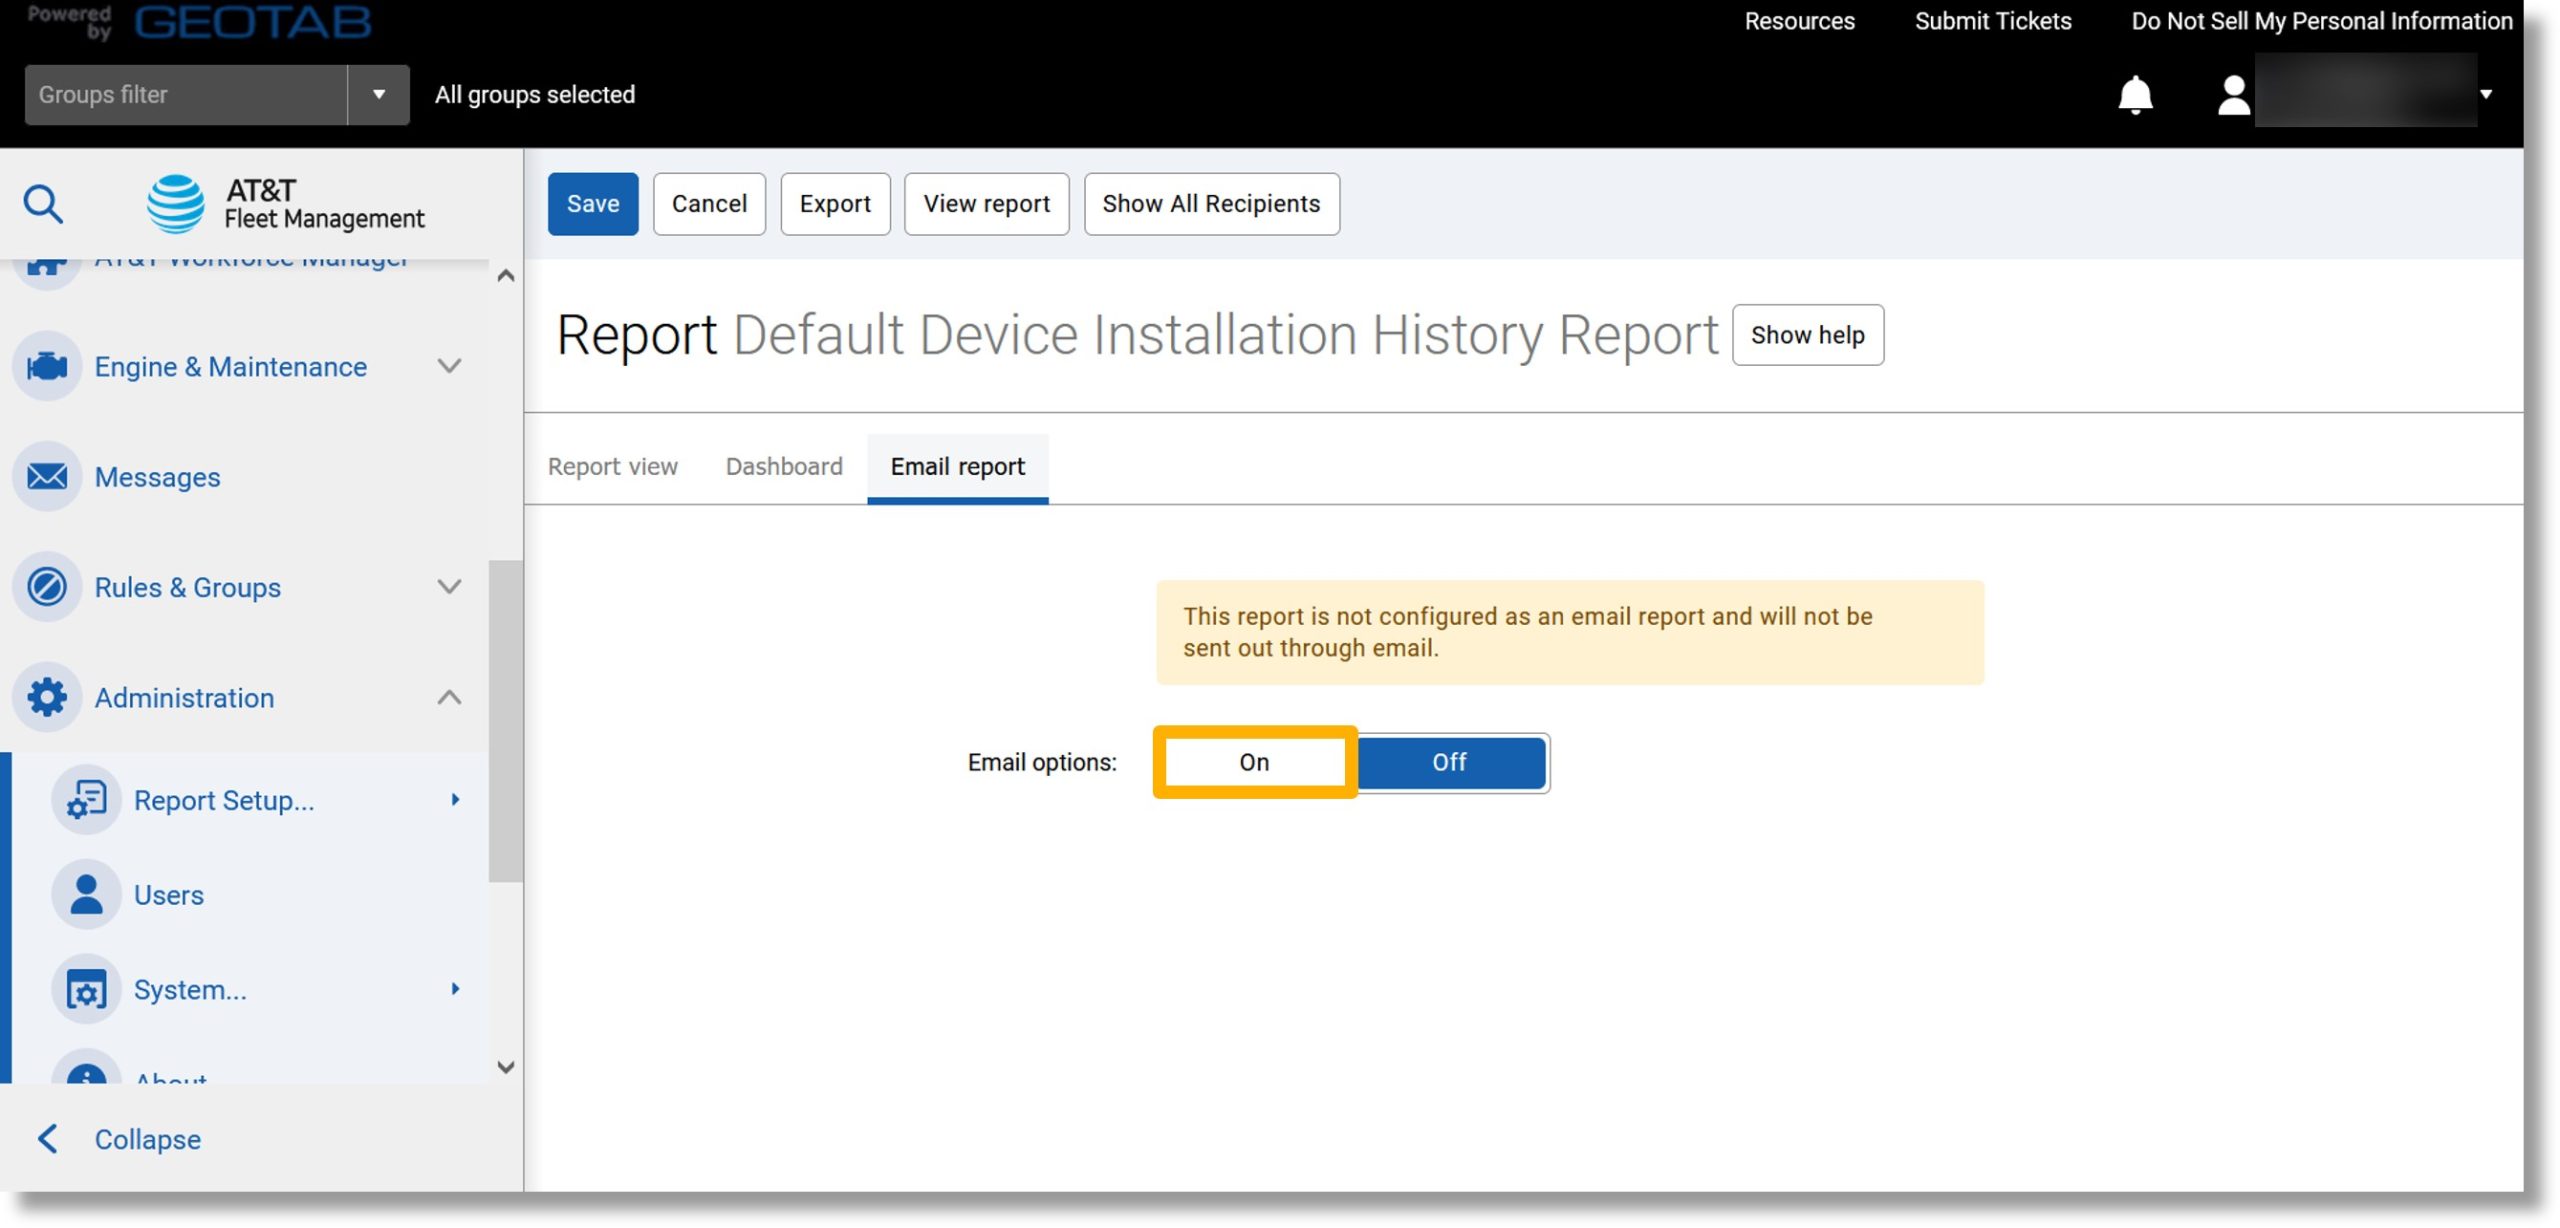Click the Export button
The image size is (2560, 1228).
pos(834,202)
